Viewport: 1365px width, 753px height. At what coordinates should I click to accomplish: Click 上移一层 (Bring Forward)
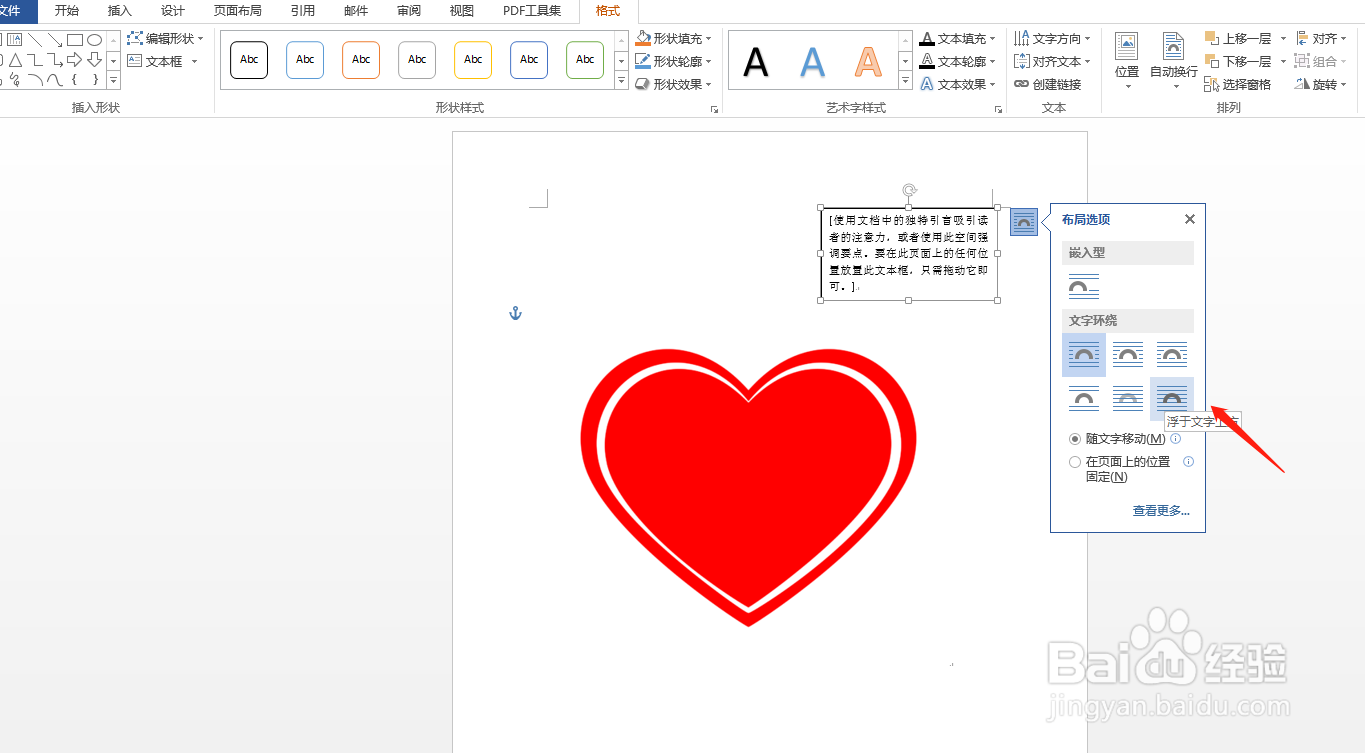pos(1238,38)
